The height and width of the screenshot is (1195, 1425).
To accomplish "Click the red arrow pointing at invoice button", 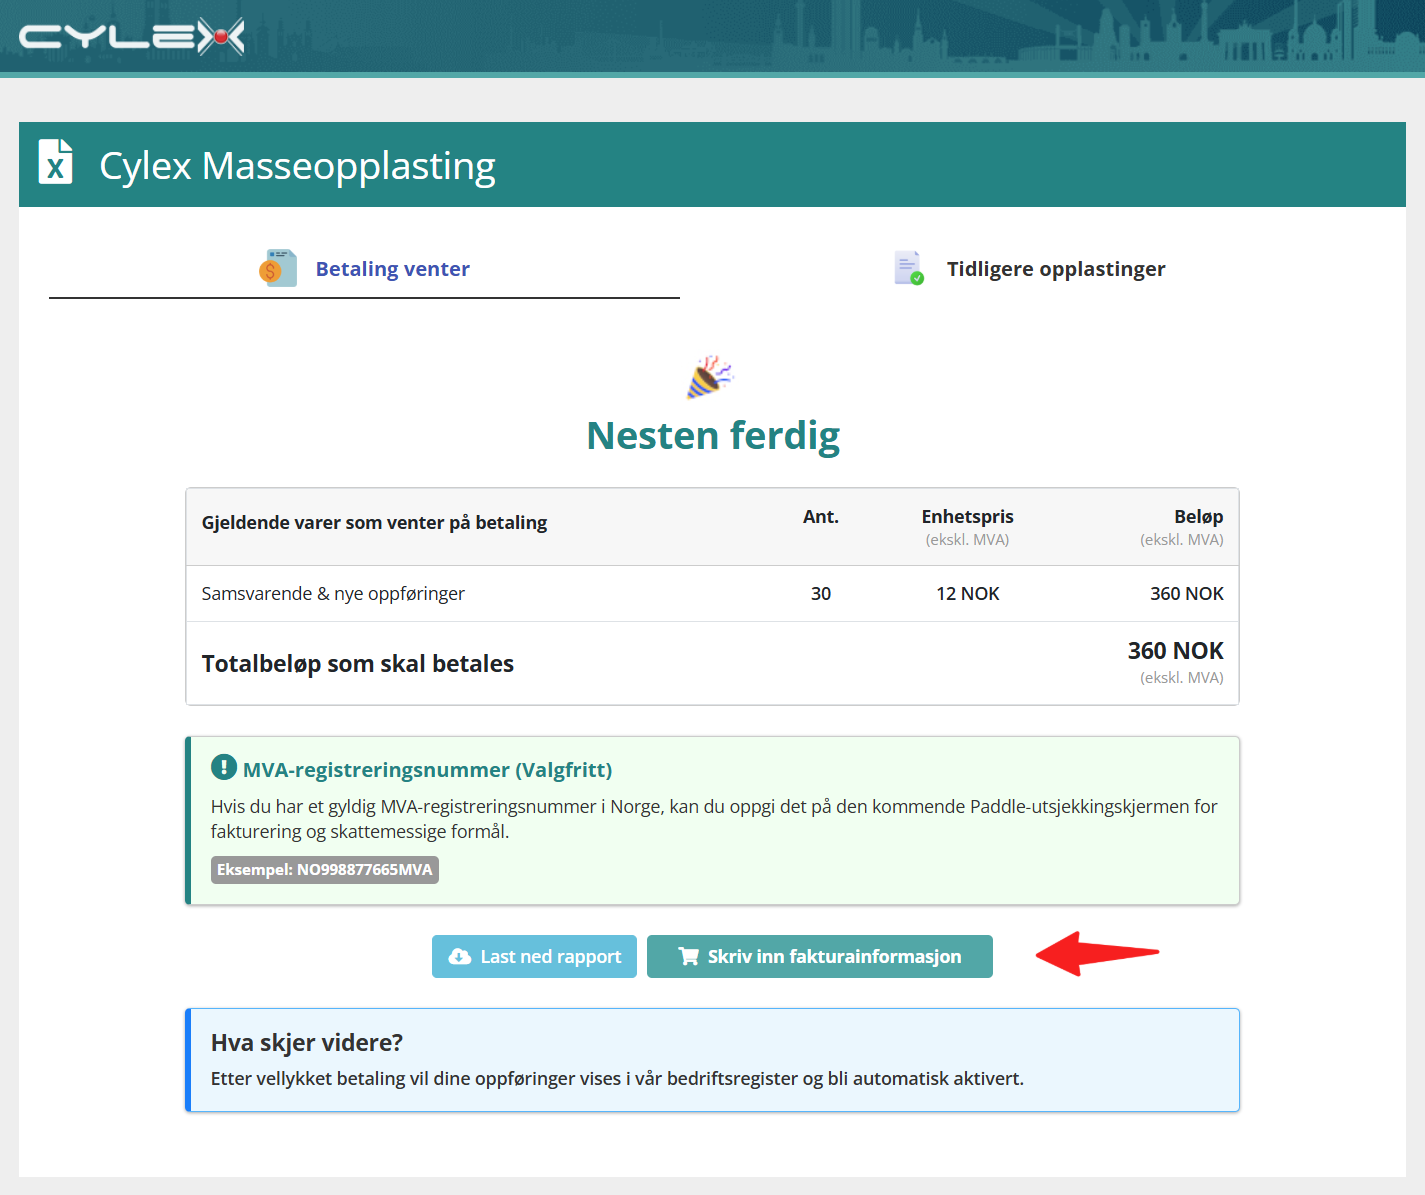I will click(x=1097, y=953).
